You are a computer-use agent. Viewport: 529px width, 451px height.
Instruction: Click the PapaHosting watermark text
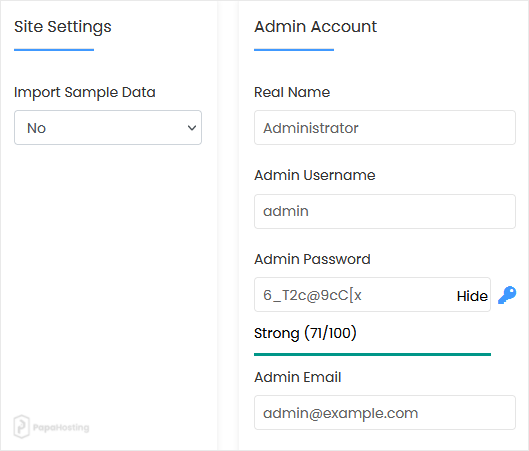point(61,427)
